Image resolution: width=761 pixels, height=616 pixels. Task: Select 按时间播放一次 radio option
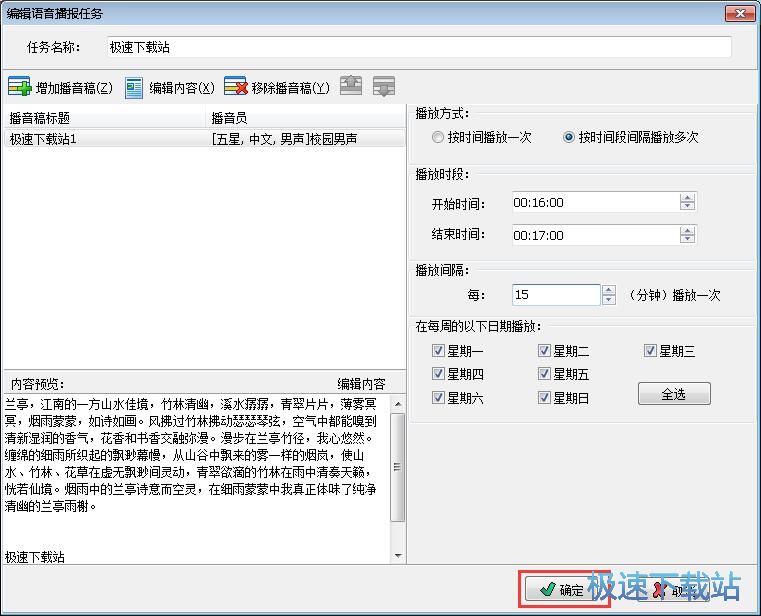(x=438, y=137)
